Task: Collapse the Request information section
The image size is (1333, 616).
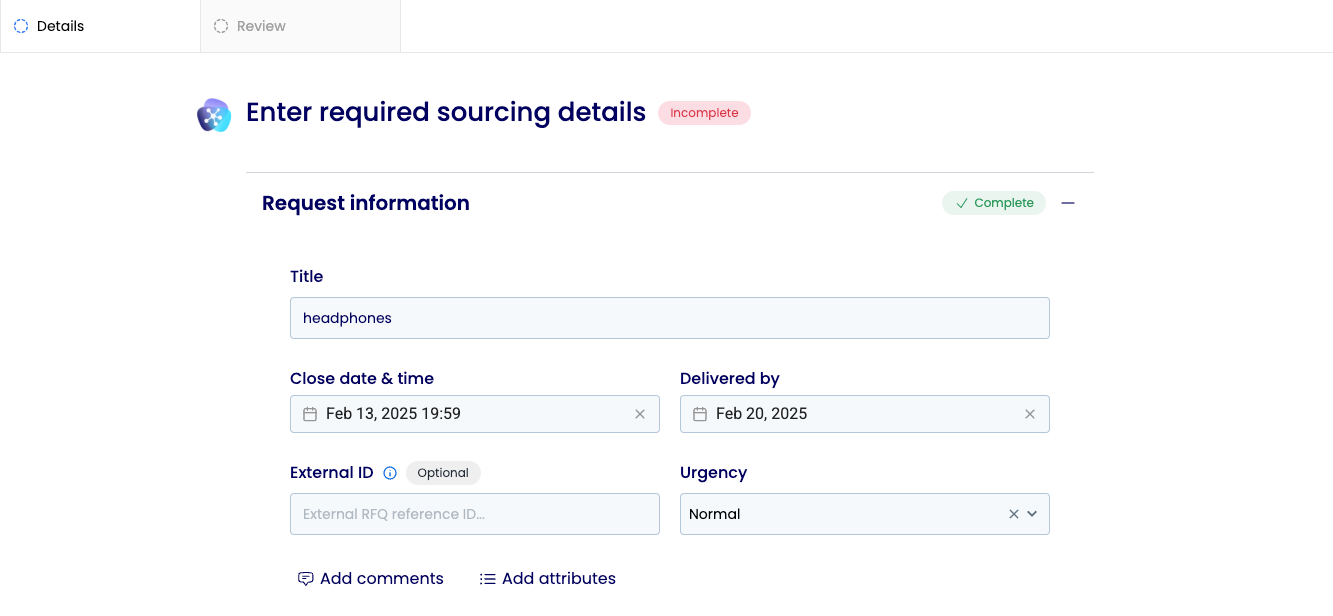Action: tap(1068, 203)
